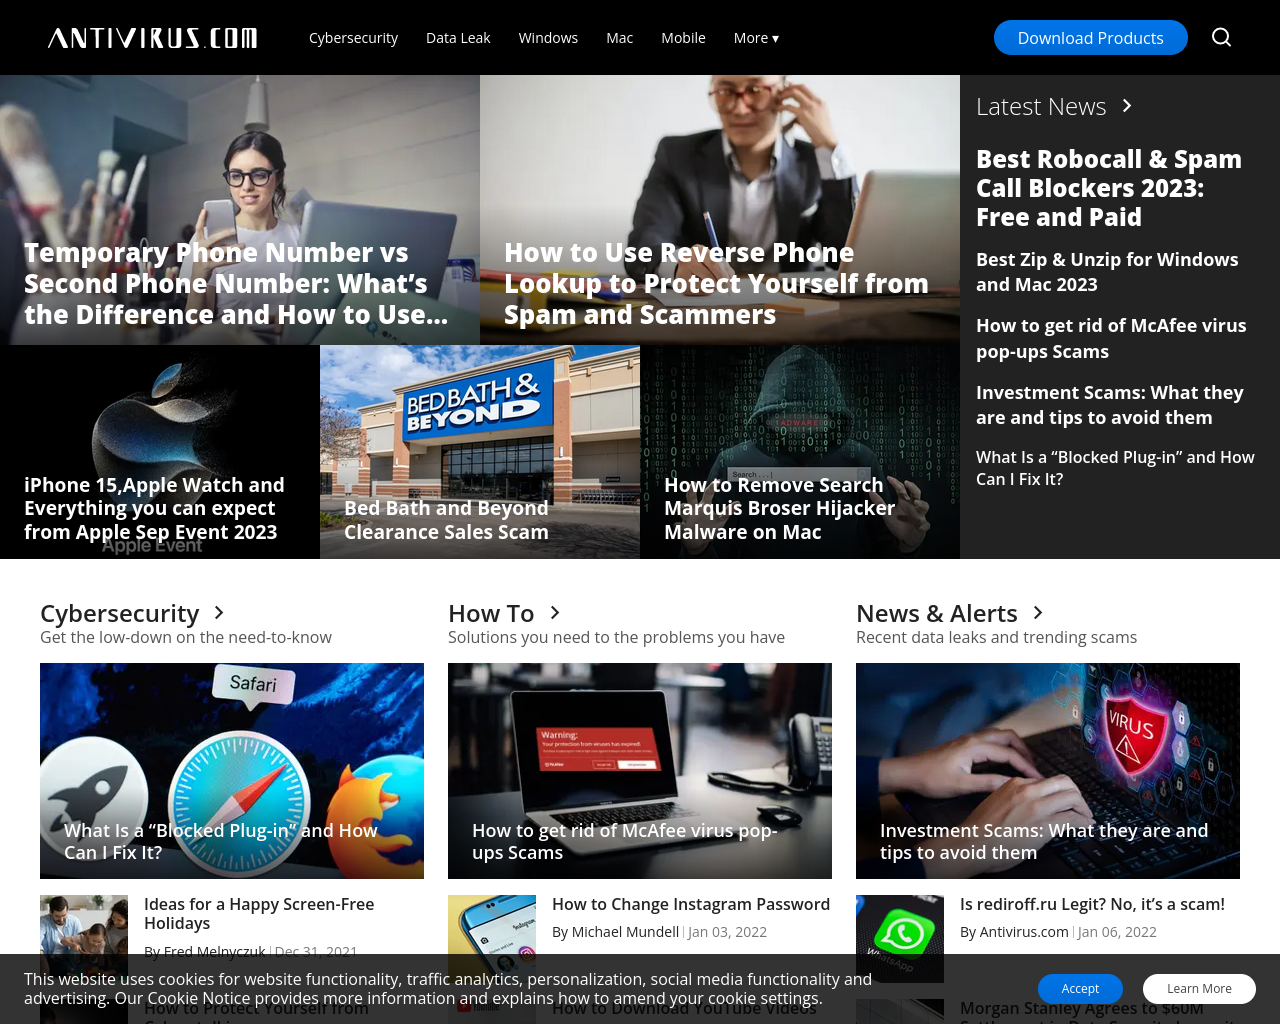
Task: Open McAfee pop-ups laptop featured card
Action: pos(640,771)
